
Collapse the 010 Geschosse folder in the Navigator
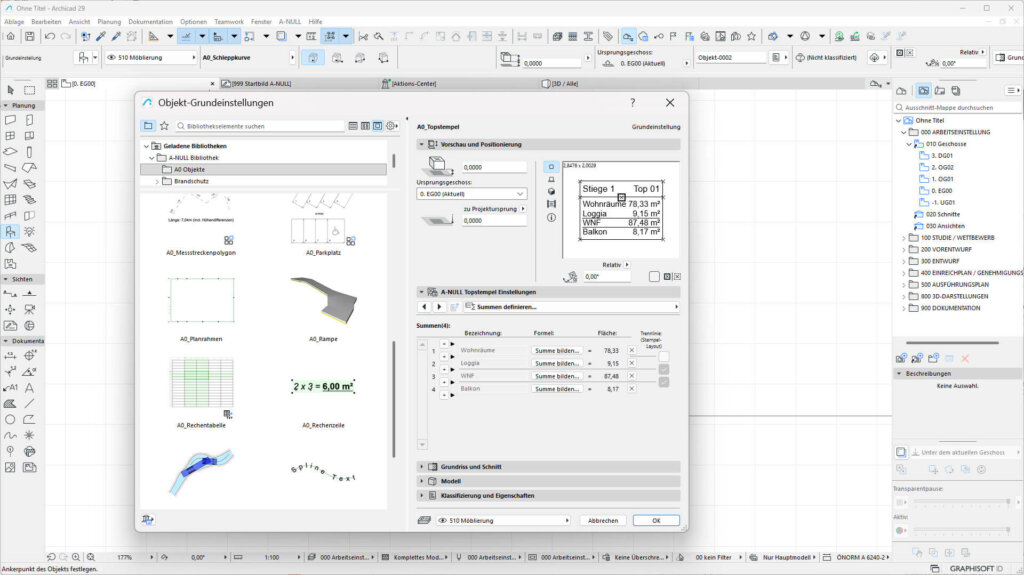coord(908,144)
